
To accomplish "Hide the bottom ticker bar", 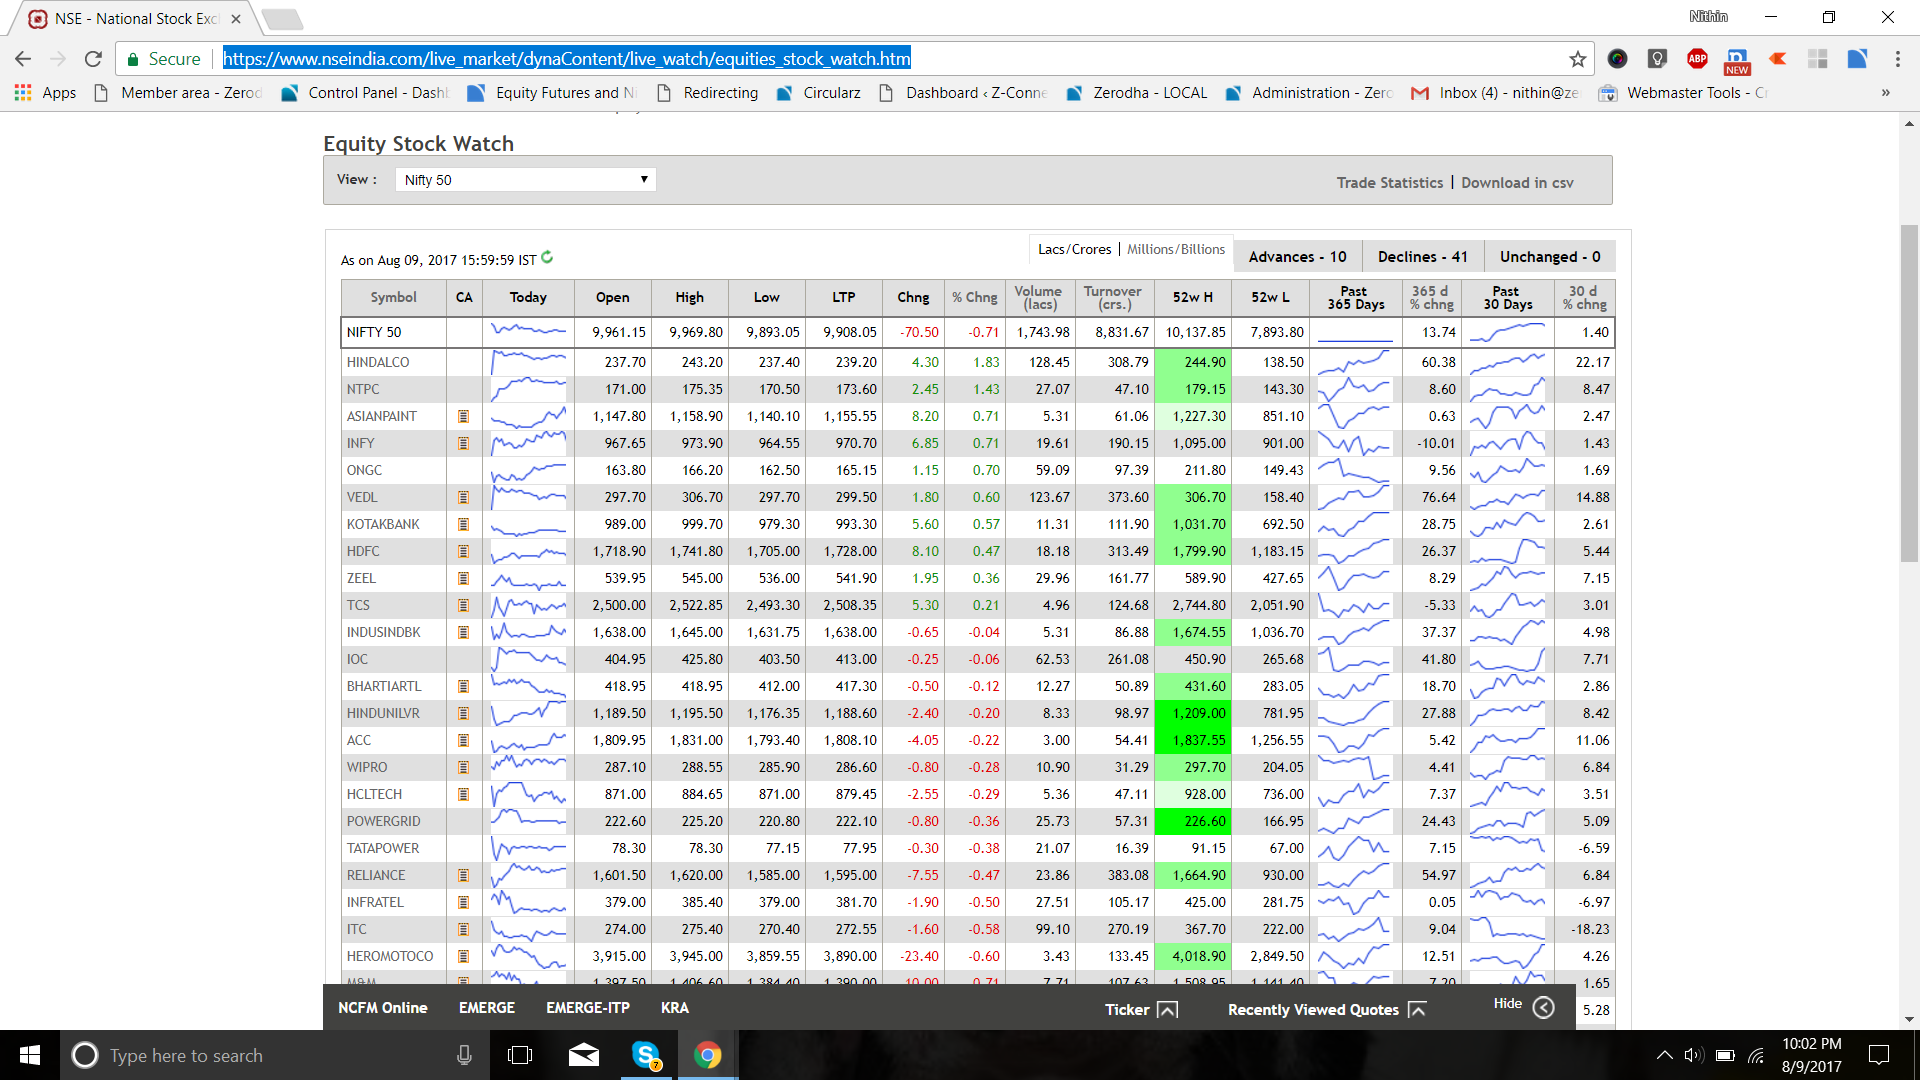I will click(1523, 1006).
